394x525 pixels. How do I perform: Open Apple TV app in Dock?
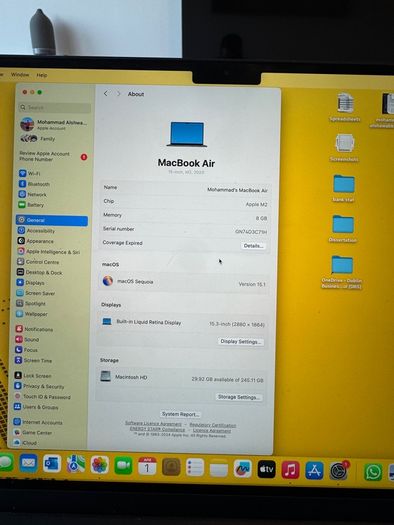pos(266,469)
